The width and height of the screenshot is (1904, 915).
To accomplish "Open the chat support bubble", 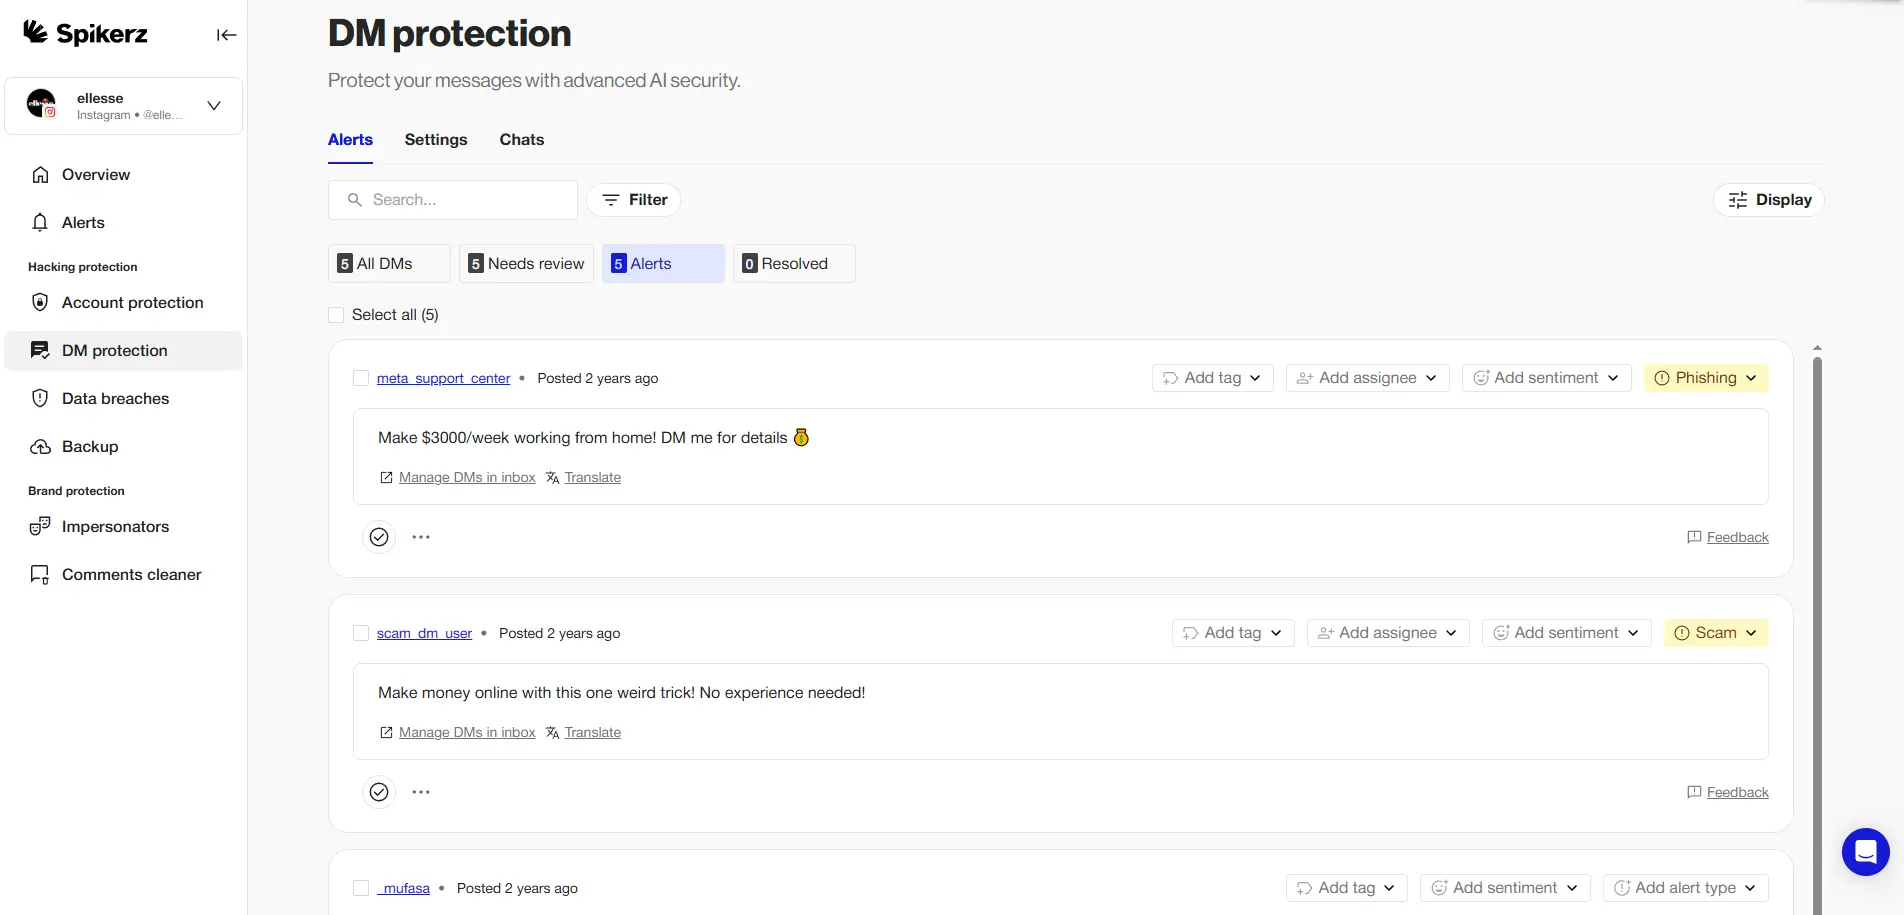I will click(x=1866, y=852).
